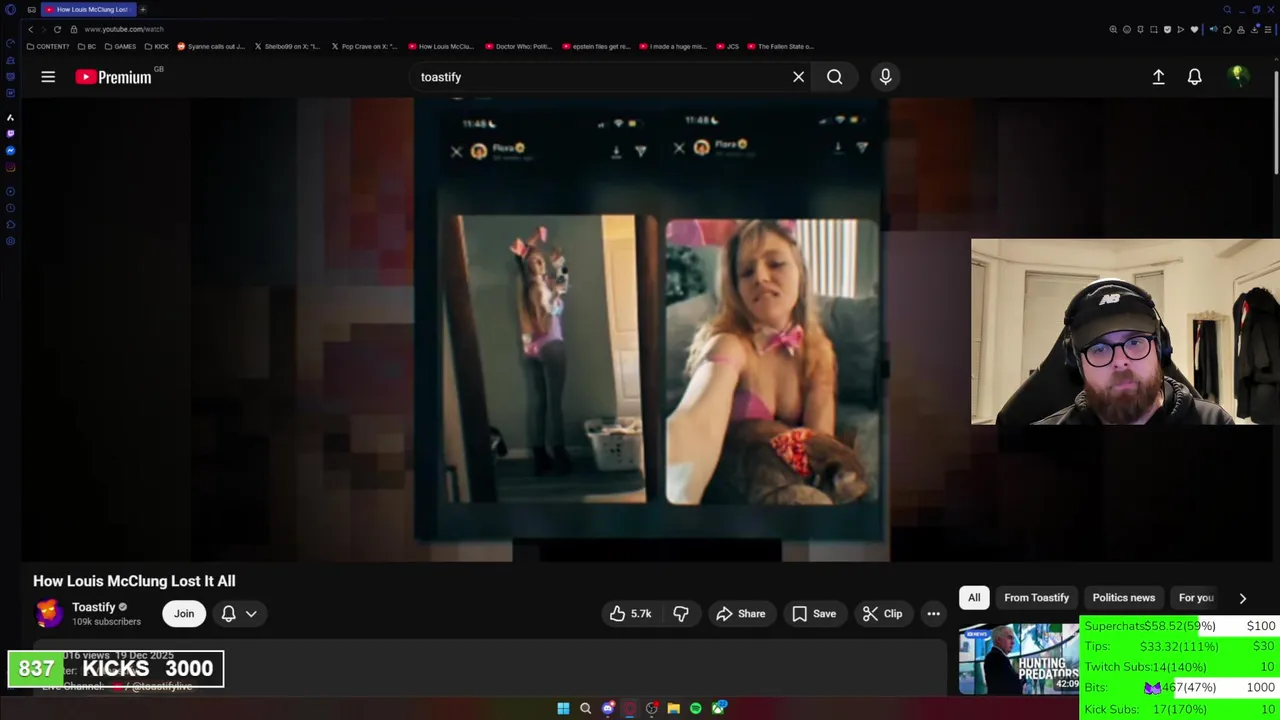
Task: Like the video with thumbs up
Action: [x=631, y=614]
